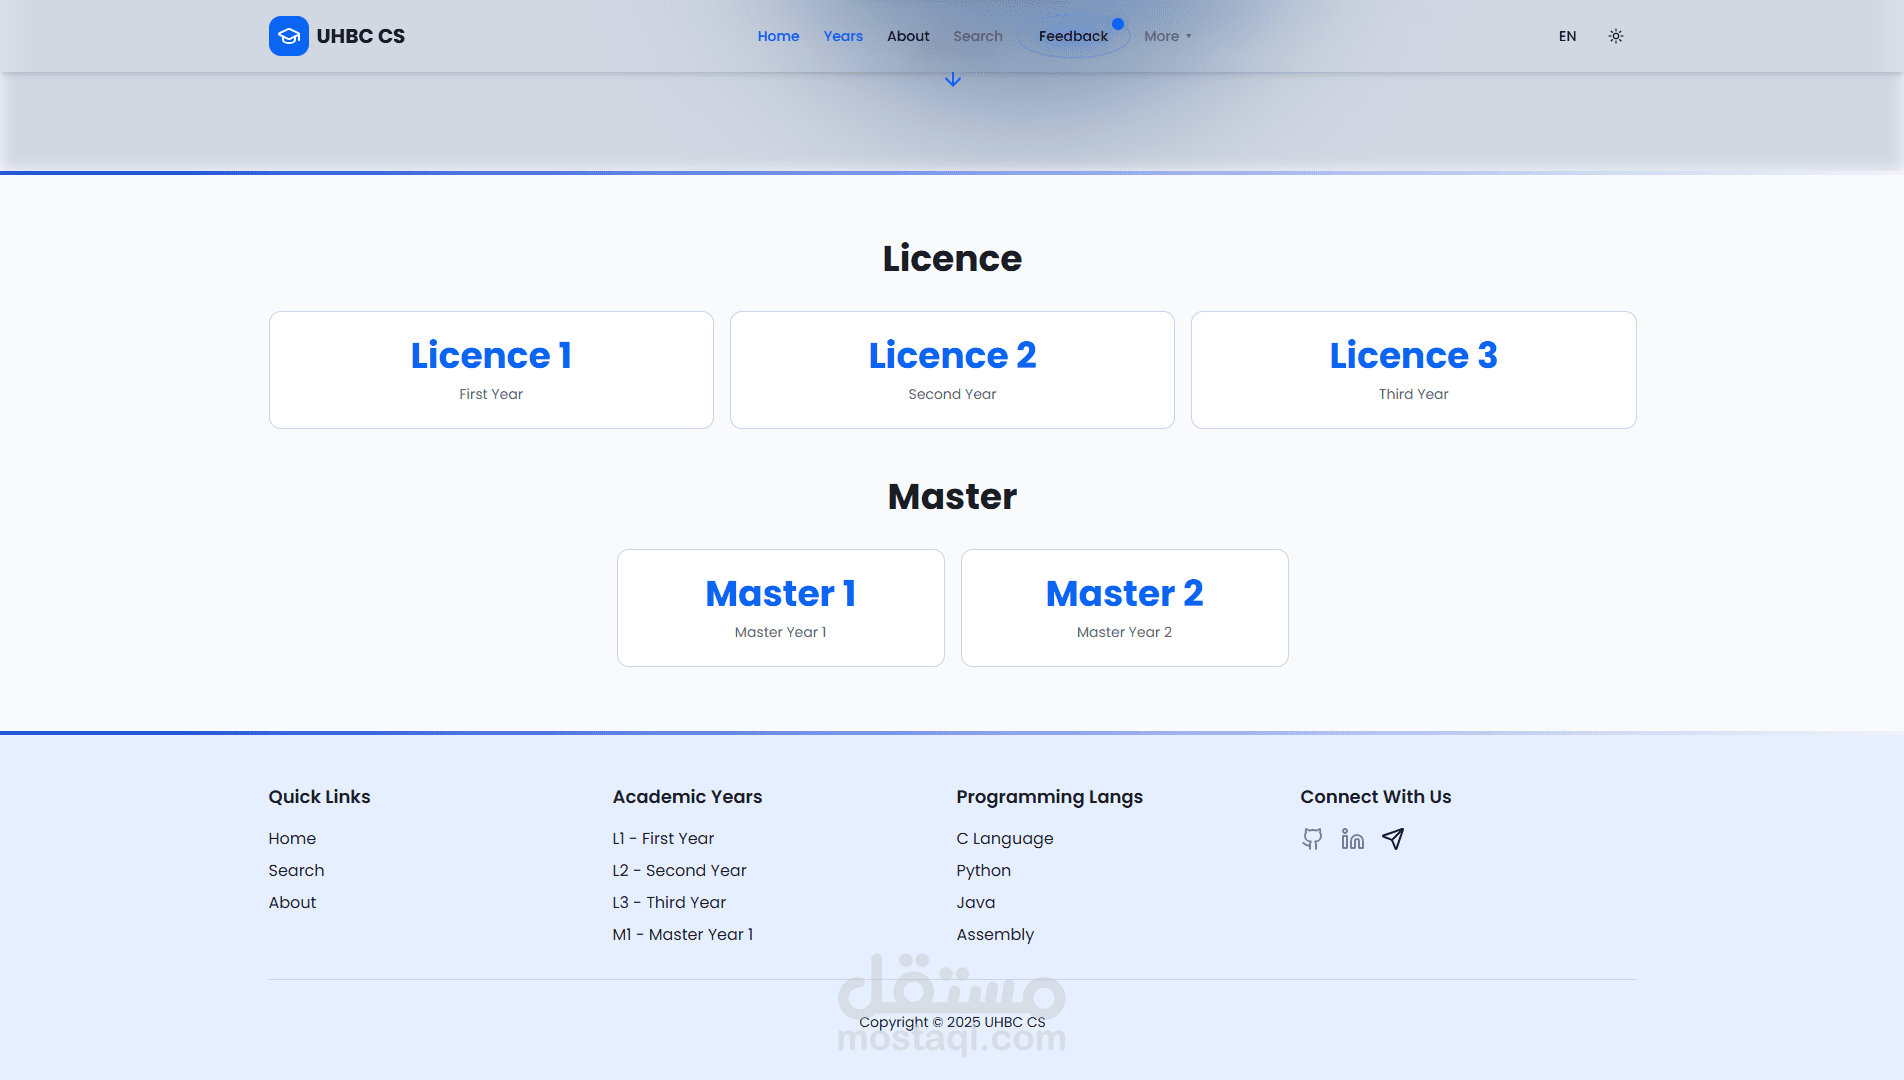Viewport: 1904px width, 1080px height.
Task: Open the Telegram paper plane icon
Action: pos(1393,839)
